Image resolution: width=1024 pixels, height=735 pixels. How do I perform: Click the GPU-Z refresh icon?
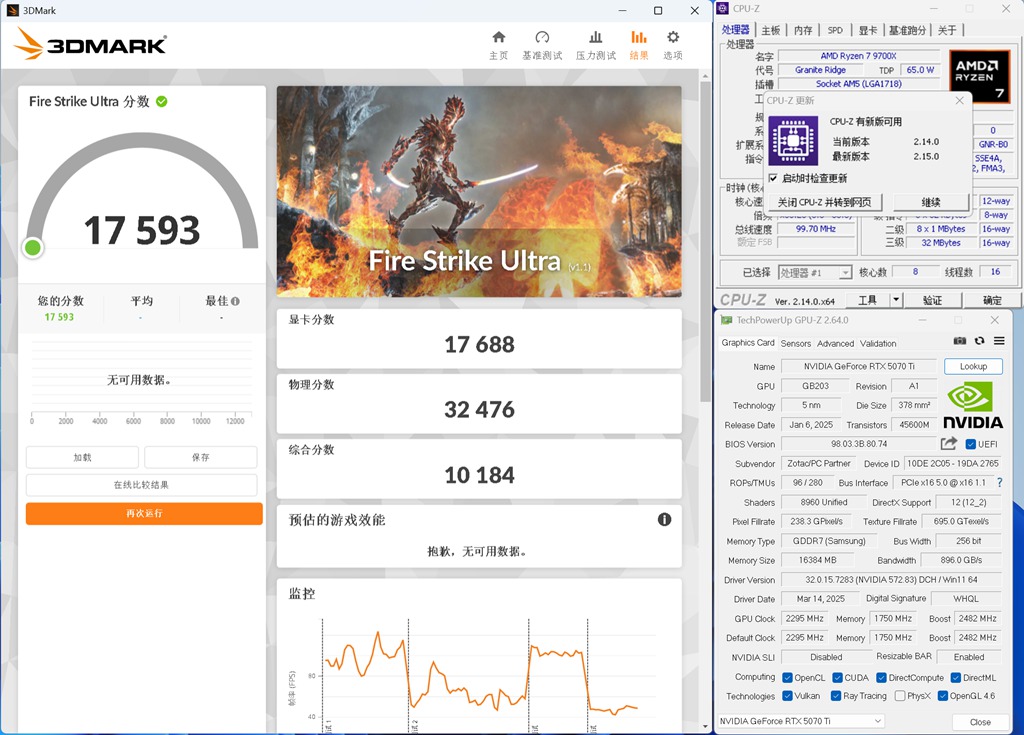tap(979, 340)
